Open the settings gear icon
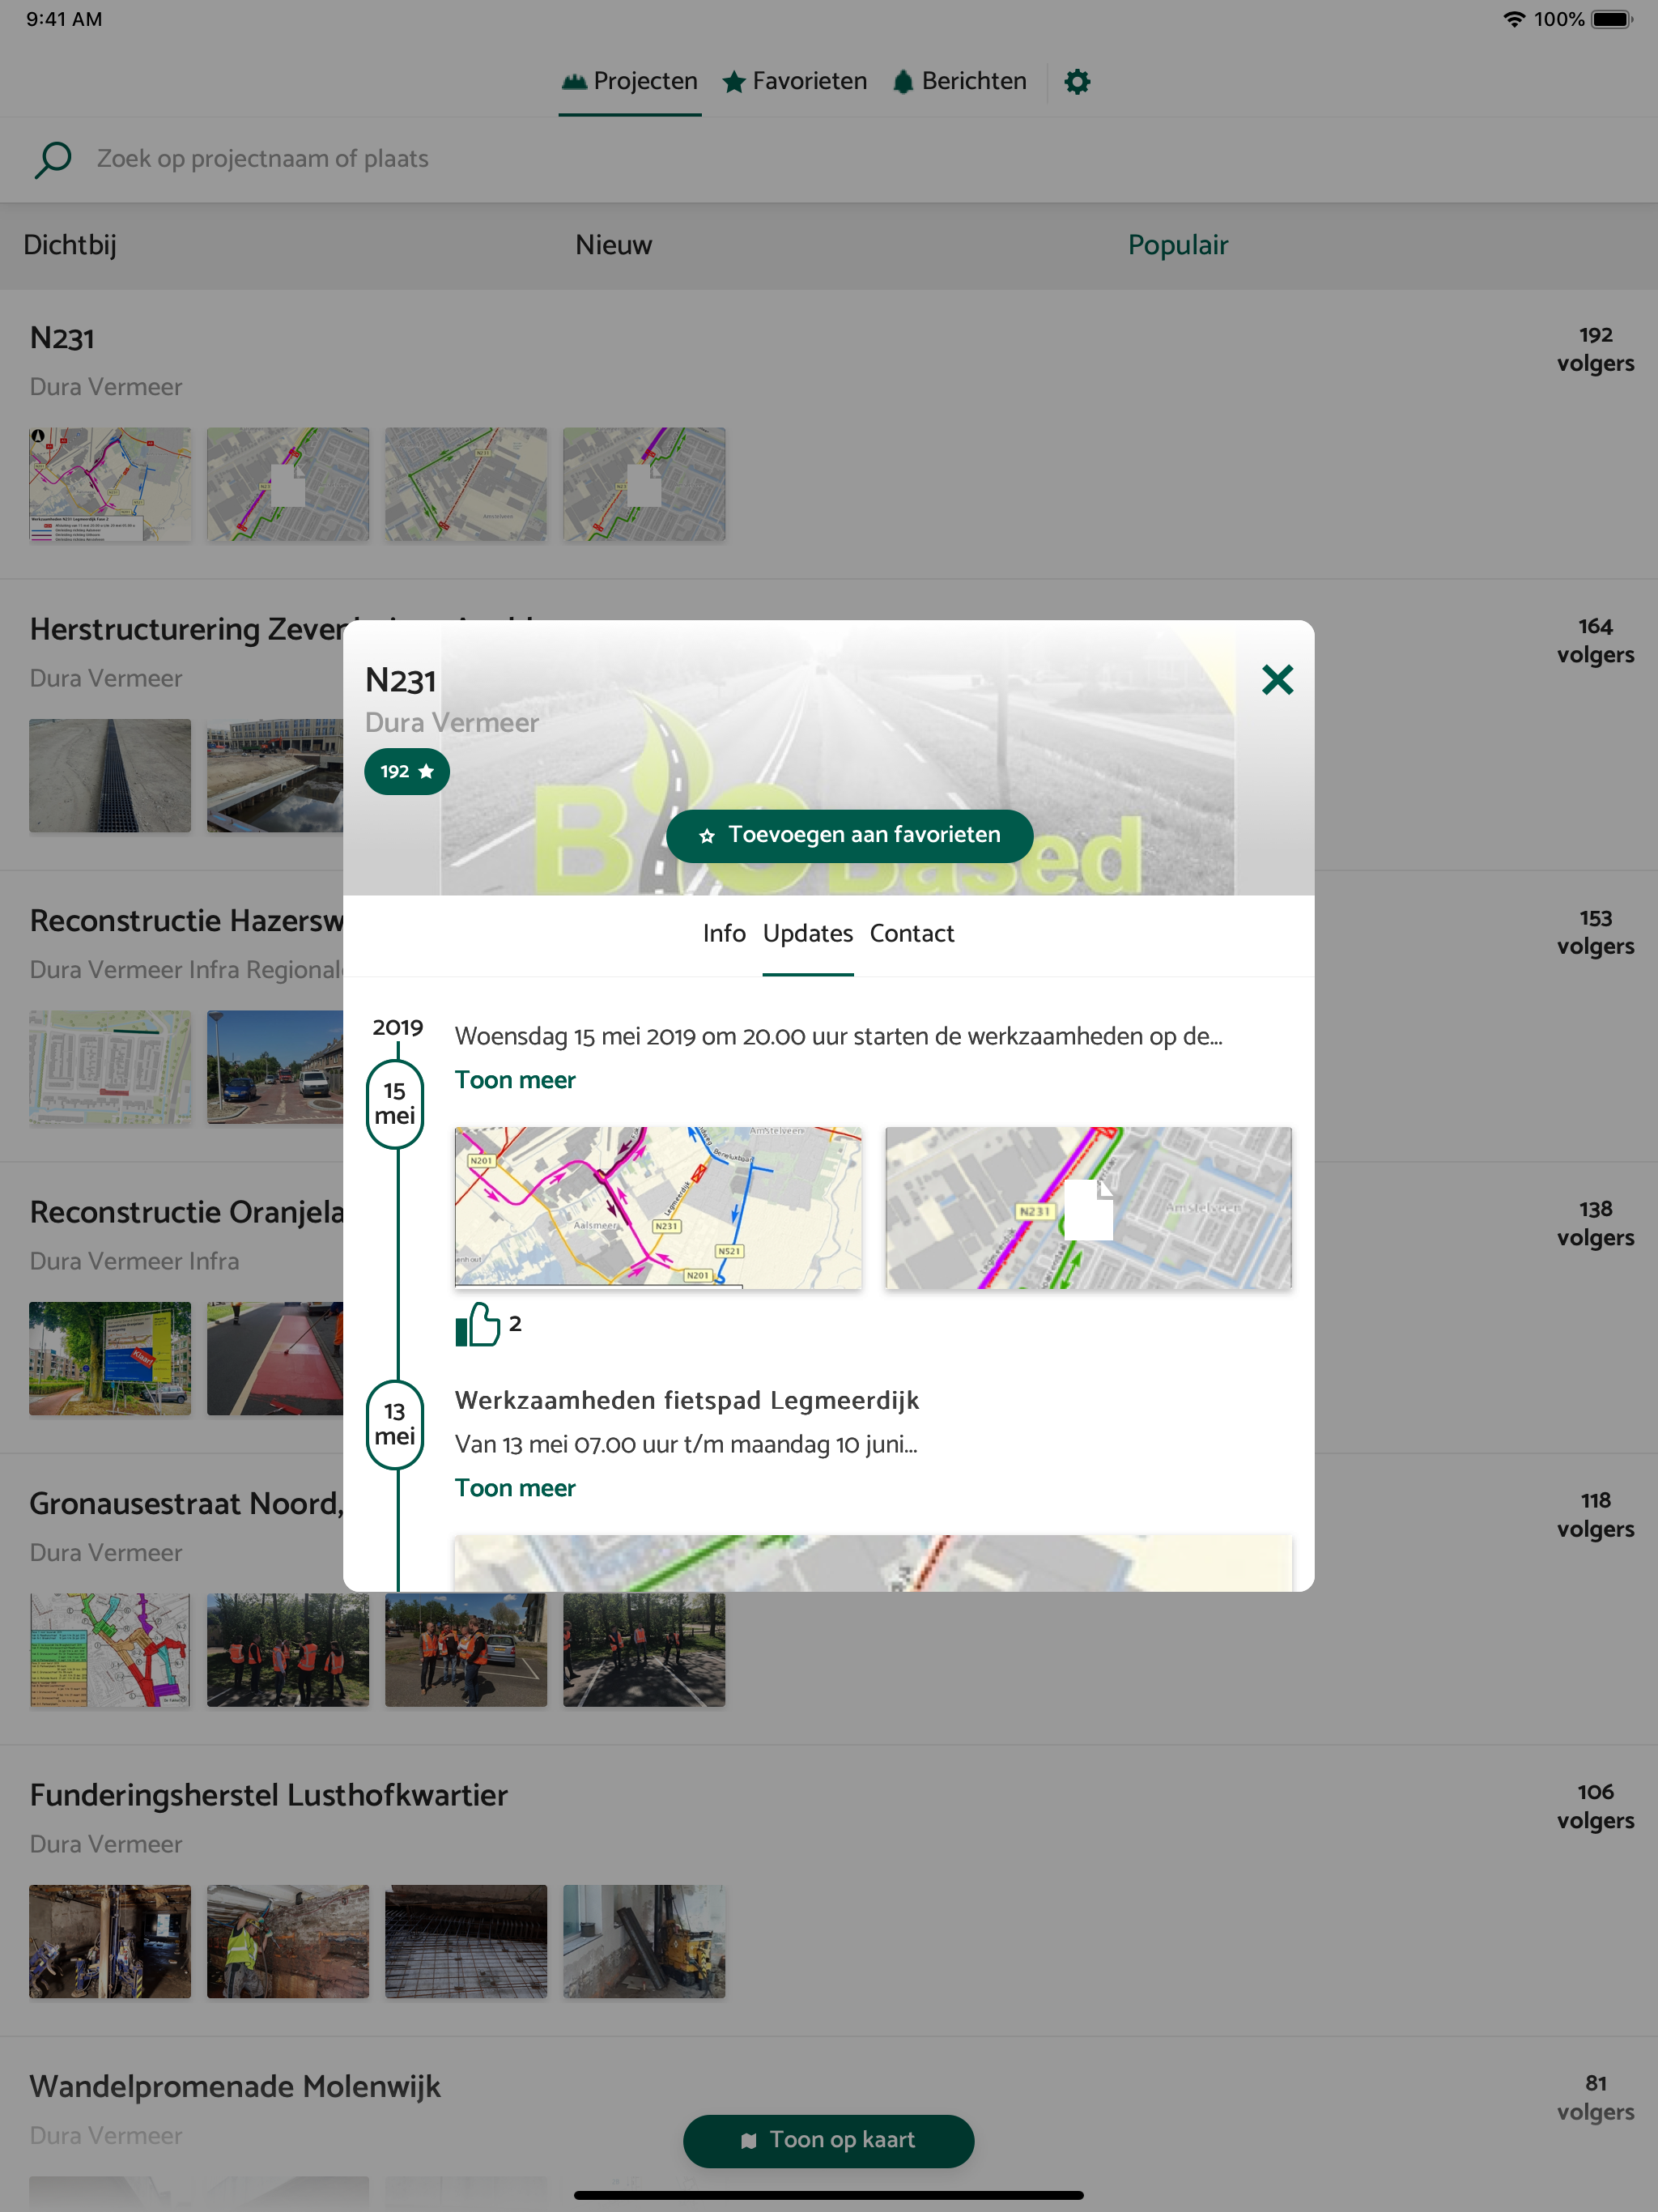The width and height of the screenshot is (1658, 2212). pos(1077,81)
